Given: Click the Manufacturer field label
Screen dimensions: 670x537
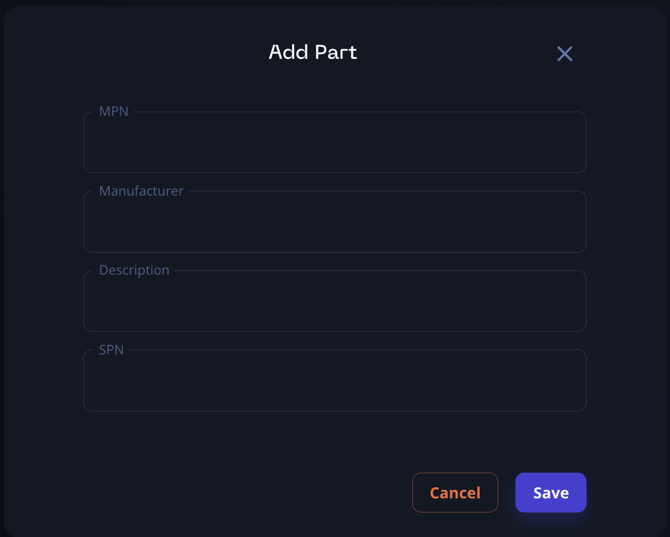Looking at the screenshot, I should click(x=141, y=191).
